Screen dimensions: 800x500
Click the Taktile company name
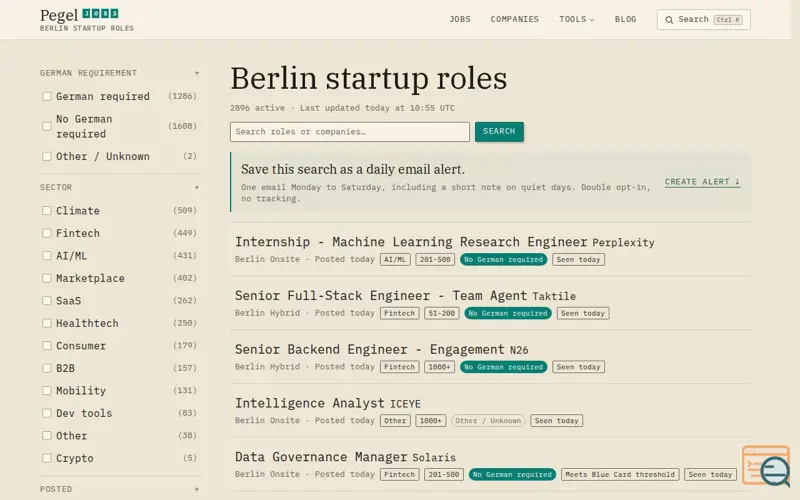pos(554,296)
